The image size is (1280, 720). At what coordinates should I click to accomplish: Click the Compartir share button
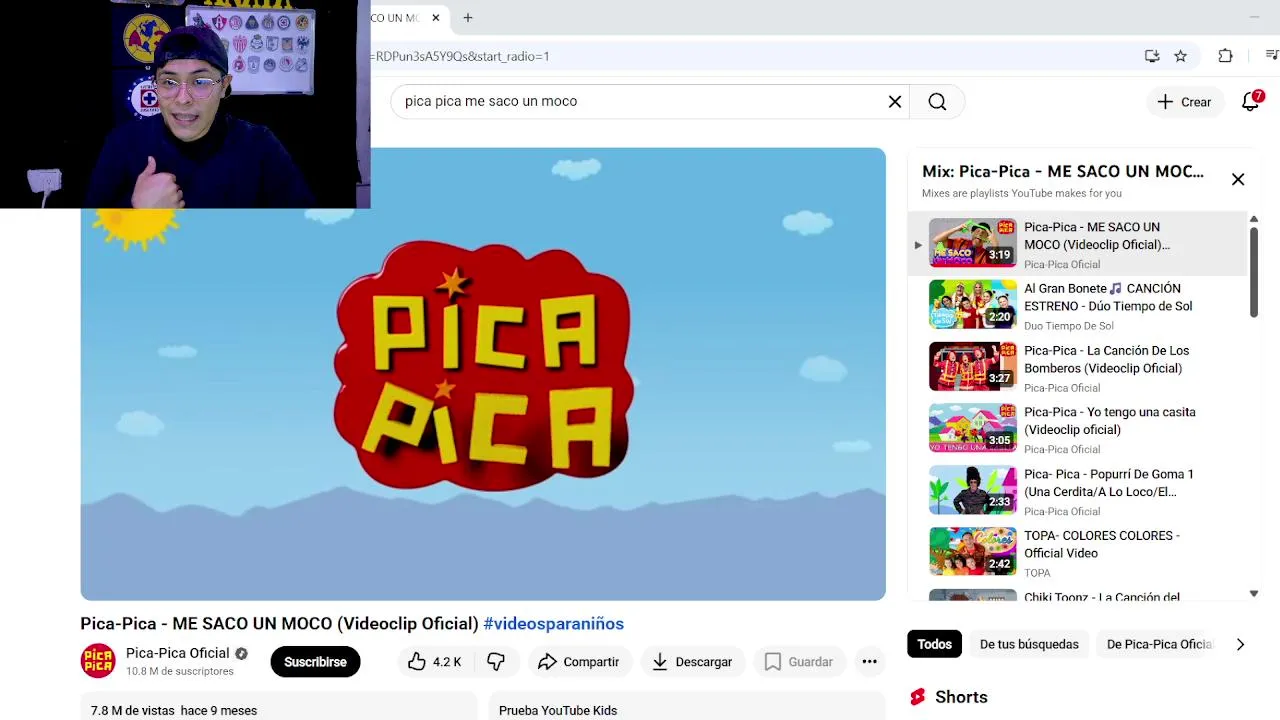(578, 661)
